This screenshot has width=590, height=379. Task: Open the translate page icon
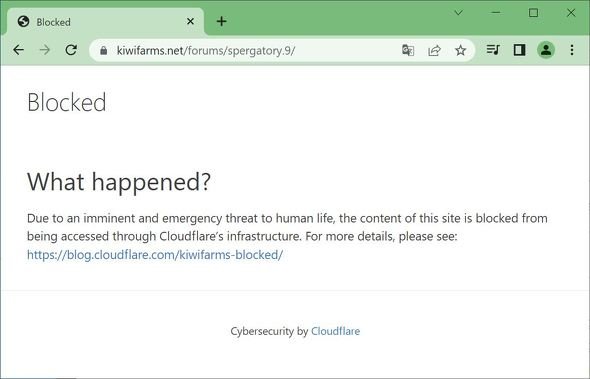408,50
